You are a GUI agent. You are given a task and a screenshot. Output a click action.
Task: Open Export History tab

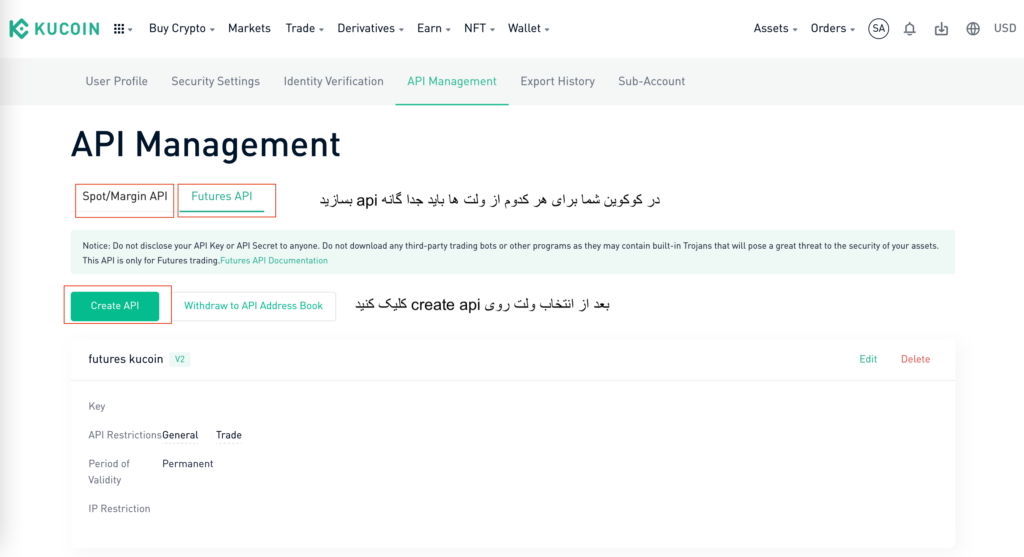[557, 82]
